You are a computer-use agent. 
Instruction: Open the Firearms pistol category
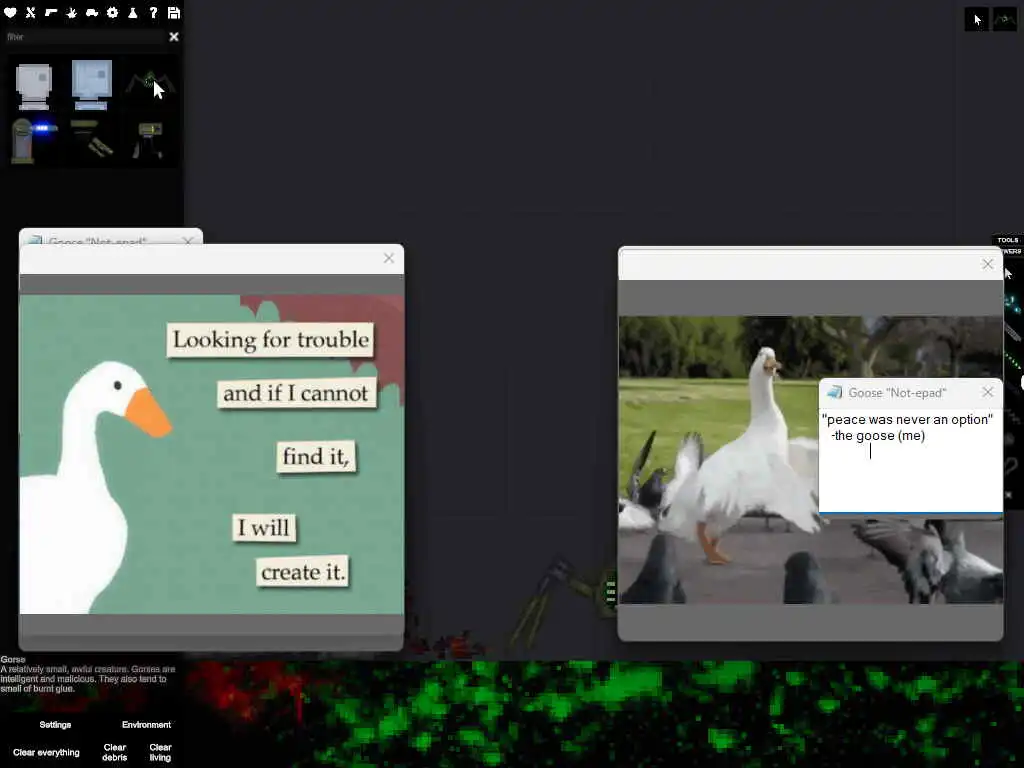tap(51, 12)
